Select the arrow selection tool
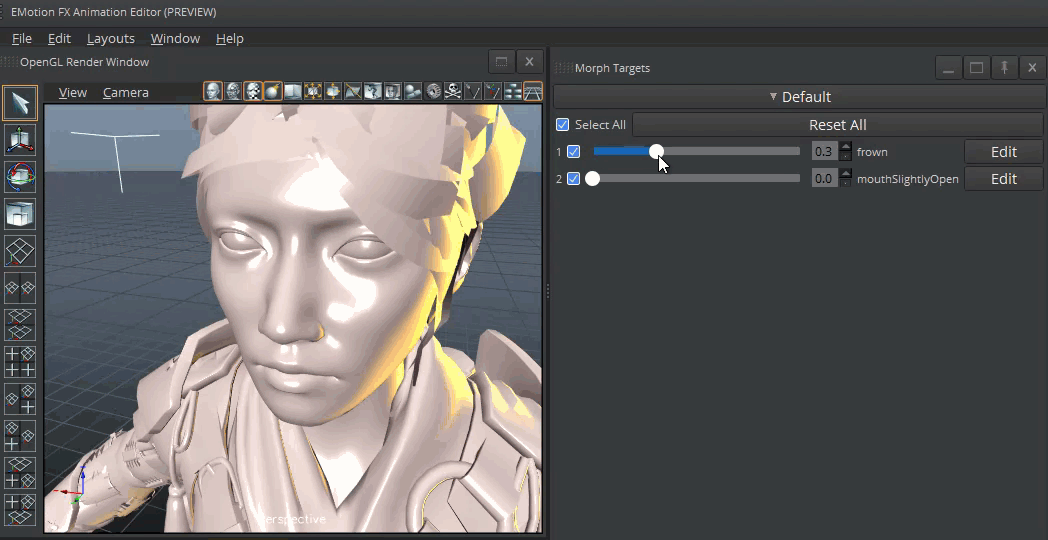1048x540 pixels. click(20, 102)
